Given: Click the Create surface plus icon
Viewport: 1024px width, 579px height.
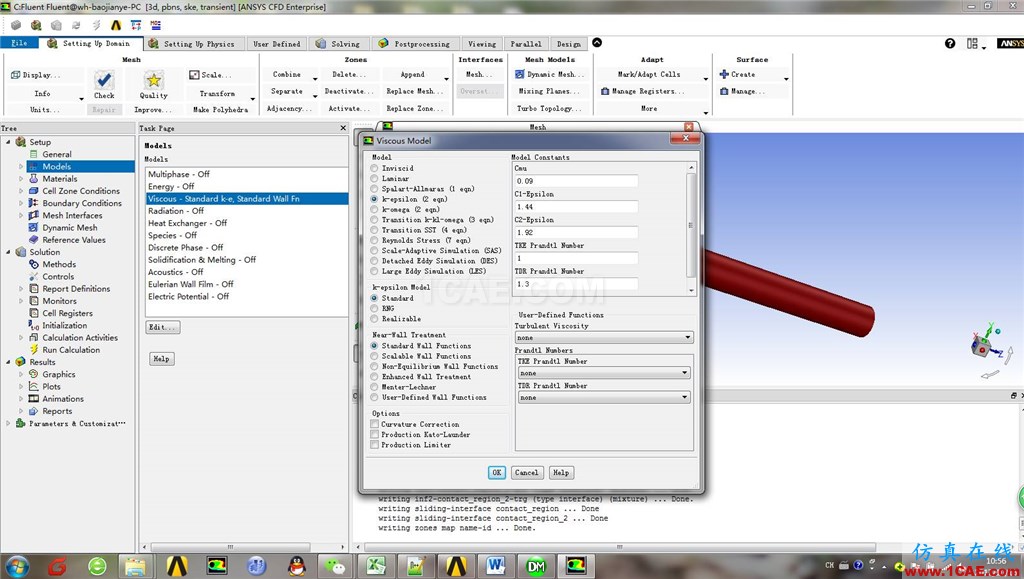Looking at the screenshot, I should 724,74.
